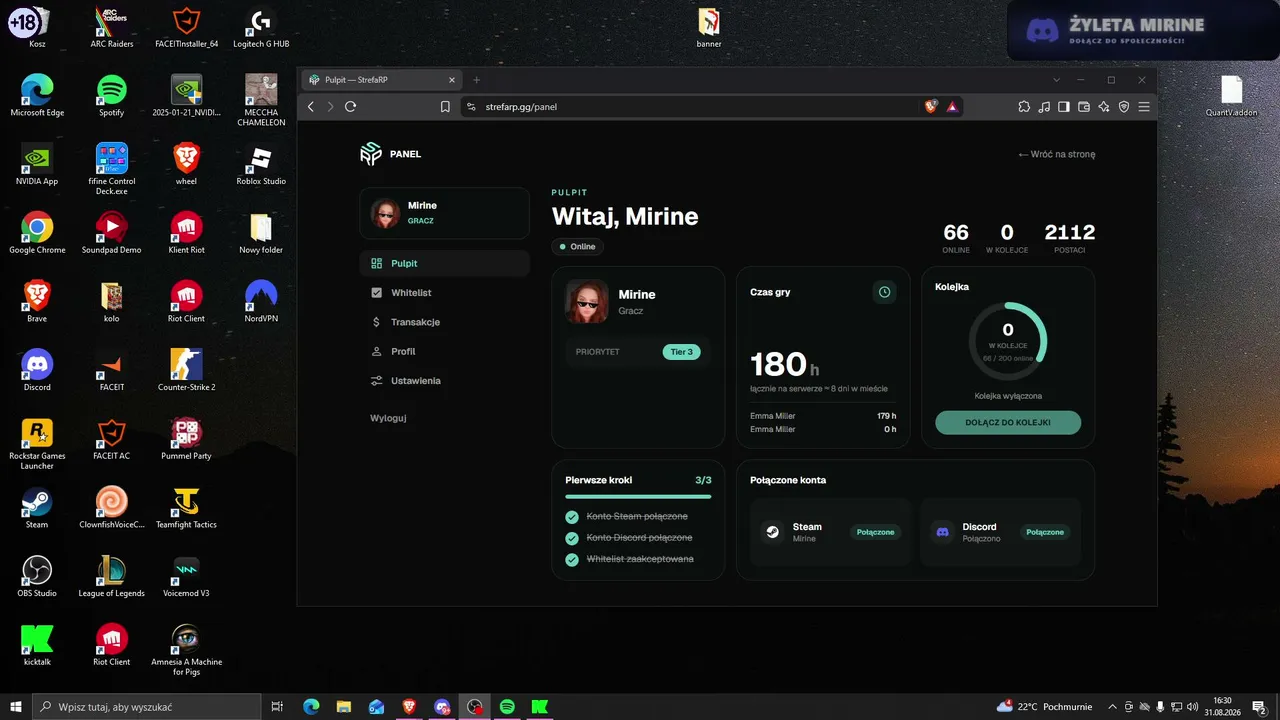Open the Brave playlist music icon
The height and width of the screenshot is (720, 1280).
[1044, 106]
